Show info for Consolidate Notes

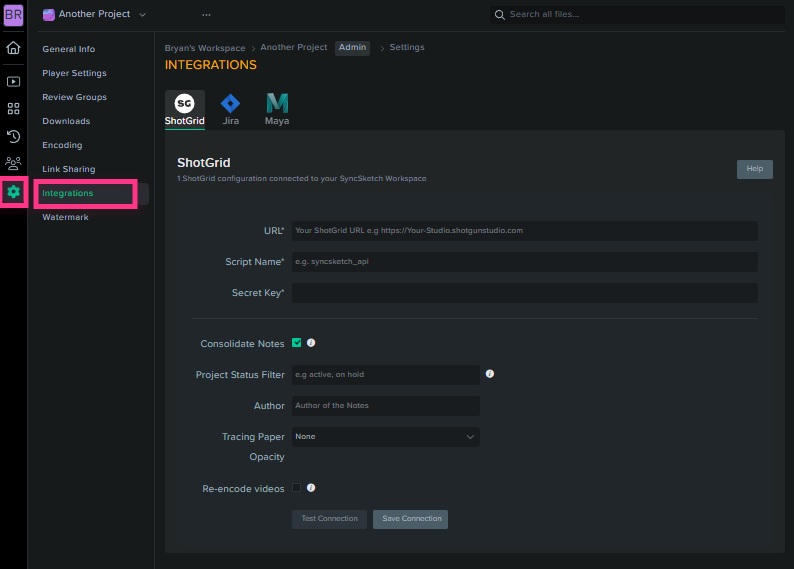(x=311, y=343)
